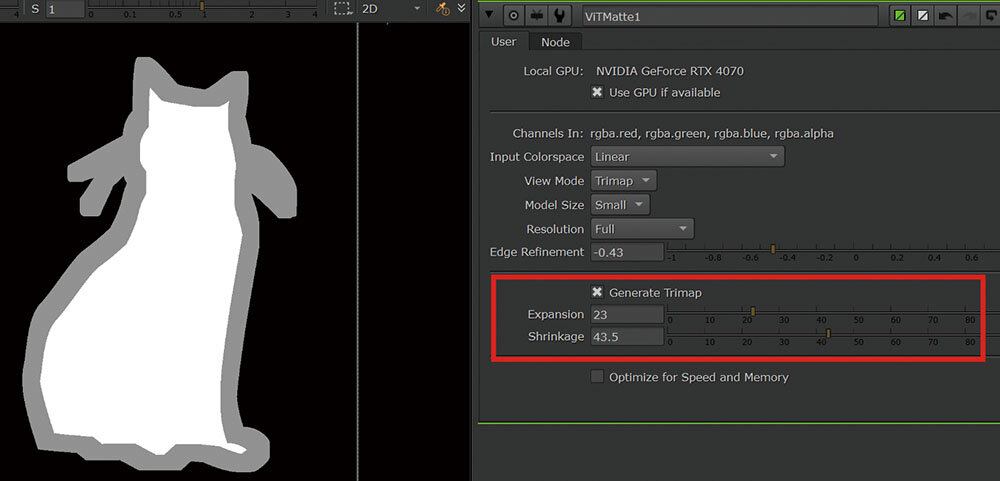Open the Input Colorspace dropdown
This screenshot has width=1000, height=481.
point(687,157)
